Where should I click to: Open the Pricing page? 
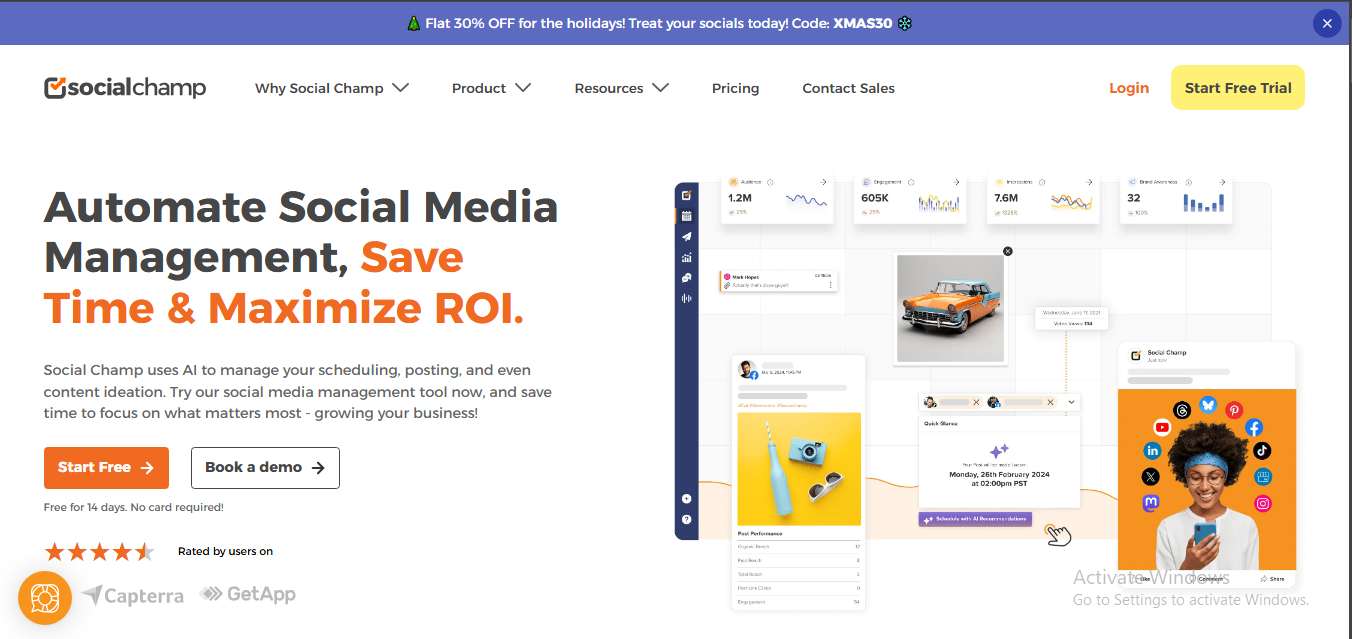point(735,88)
